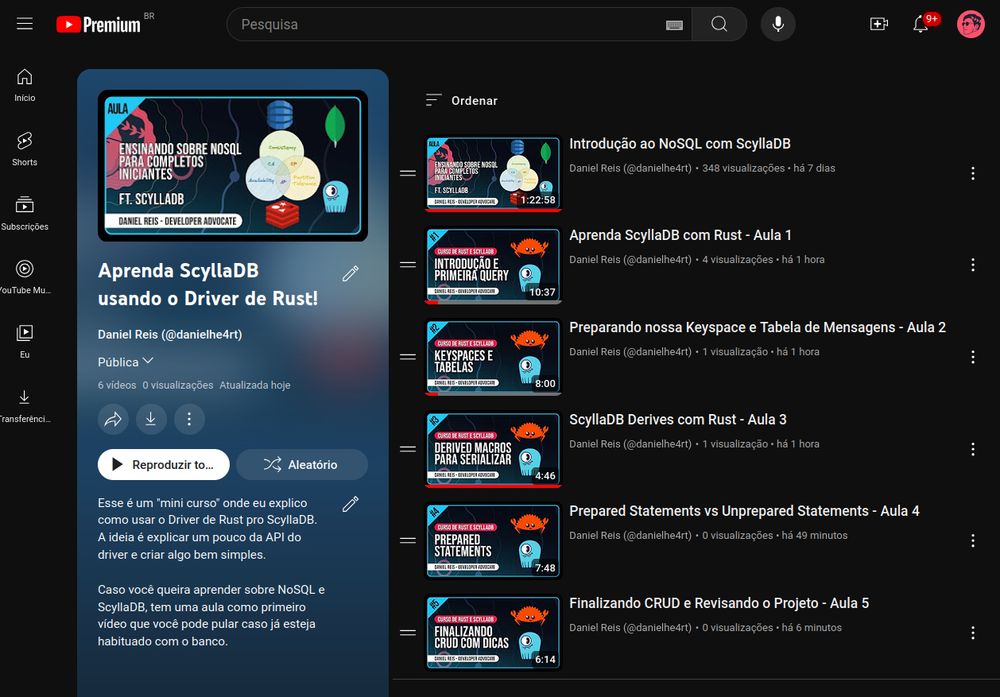Open title Introdução ao NoSQL com ScyllaDB
The image size is (1000, 697).
tap(680, 144)
